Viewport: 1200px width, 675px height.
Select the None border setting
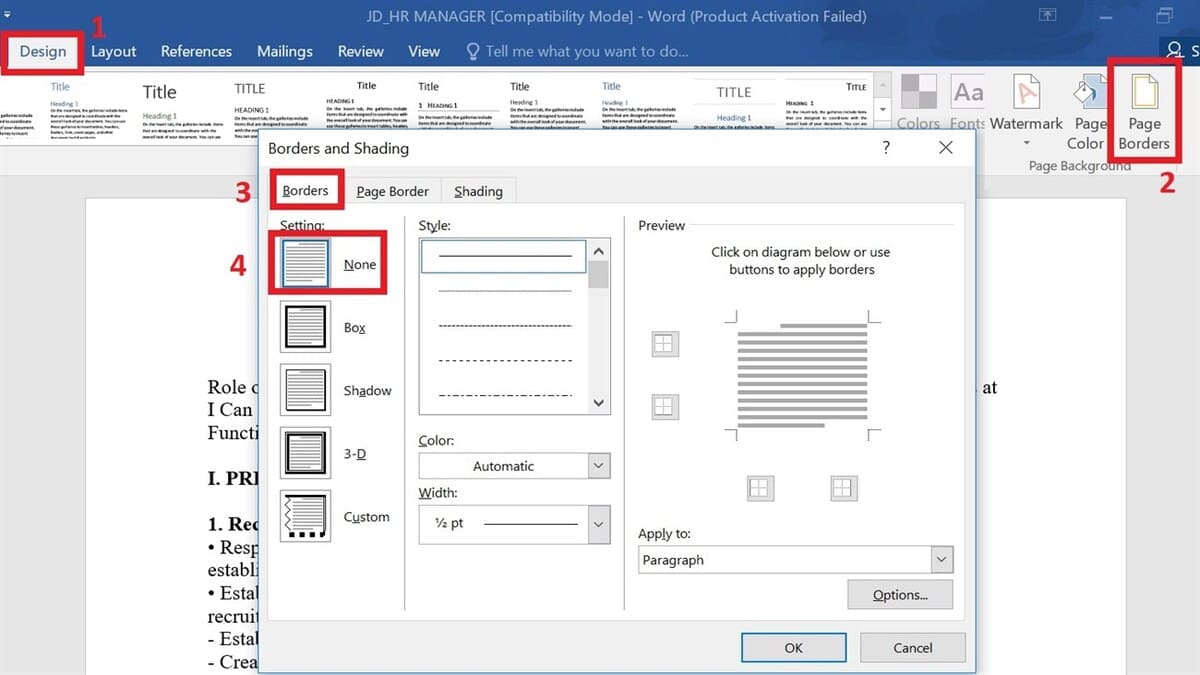[x=328, y=264]
